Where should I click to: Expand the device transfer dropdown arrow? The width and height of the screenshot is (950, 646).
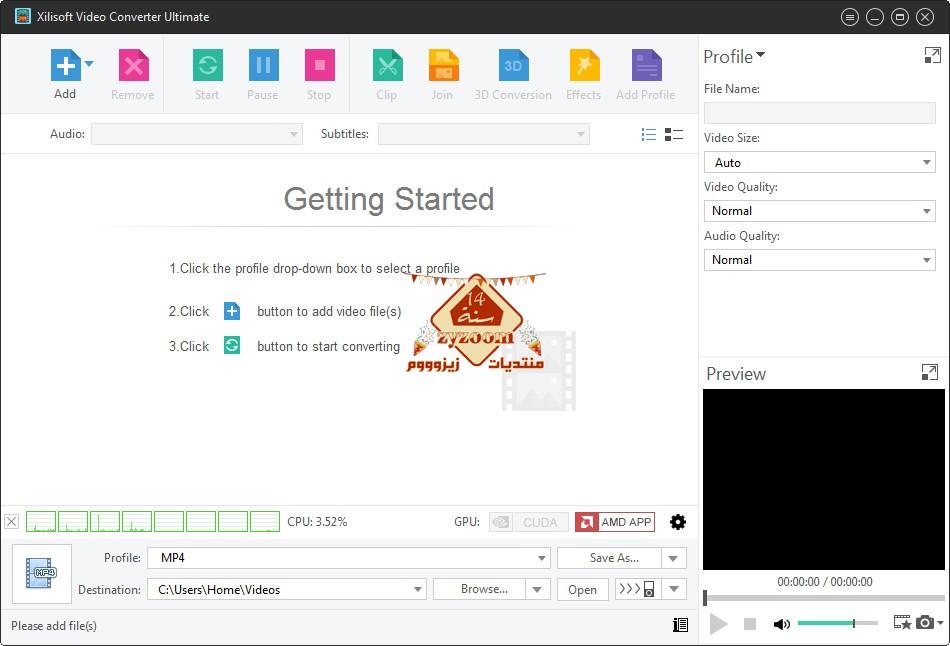coord(674,590)
